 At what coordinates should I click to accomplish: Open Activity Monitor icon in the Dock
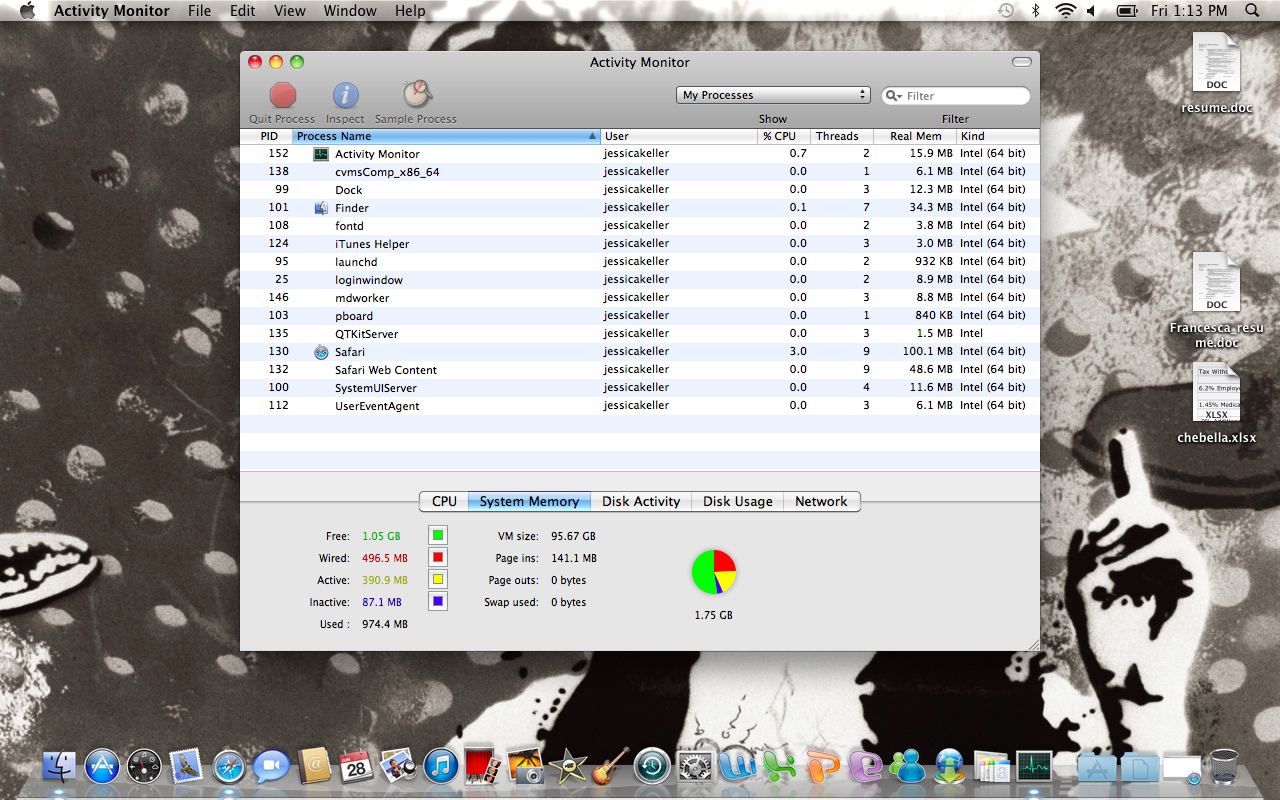click(x=1034, y=767)
